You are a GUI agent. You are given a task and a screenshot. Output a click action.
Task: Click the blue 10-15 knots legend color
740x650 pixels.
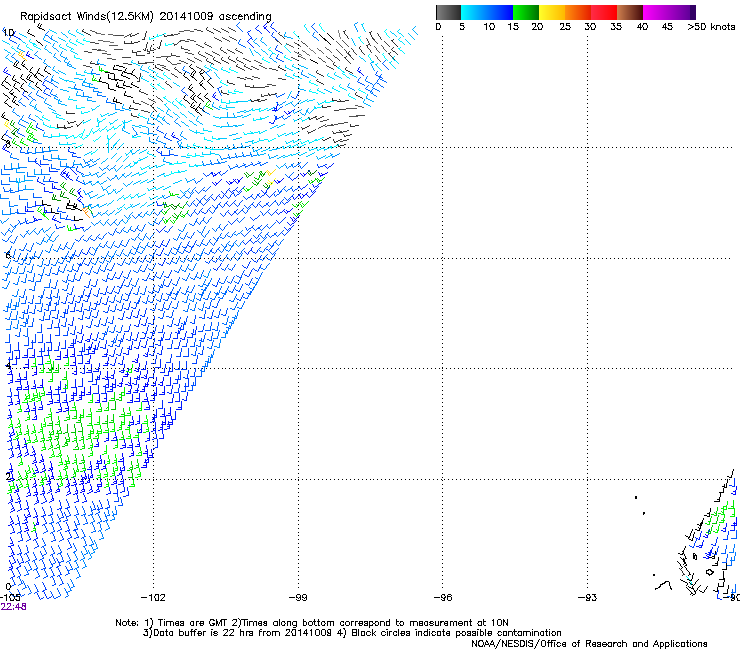pos(500,12)
